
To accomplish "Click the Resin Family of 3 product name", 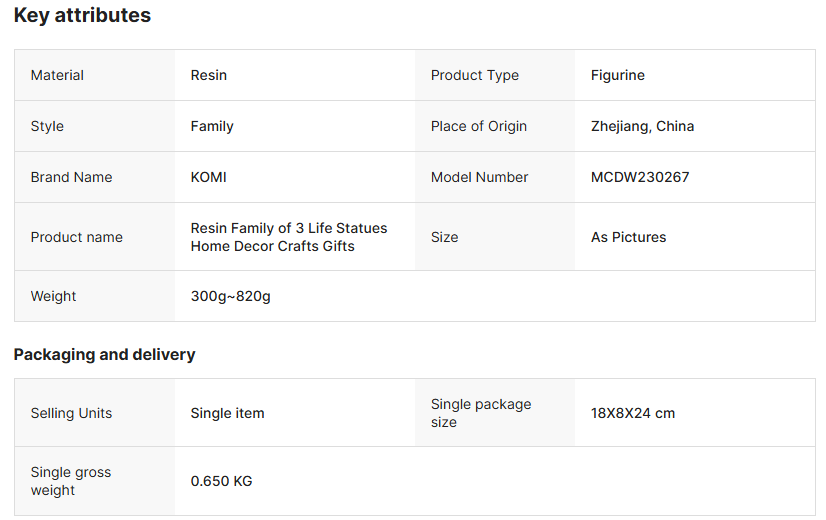I will 288,237.
